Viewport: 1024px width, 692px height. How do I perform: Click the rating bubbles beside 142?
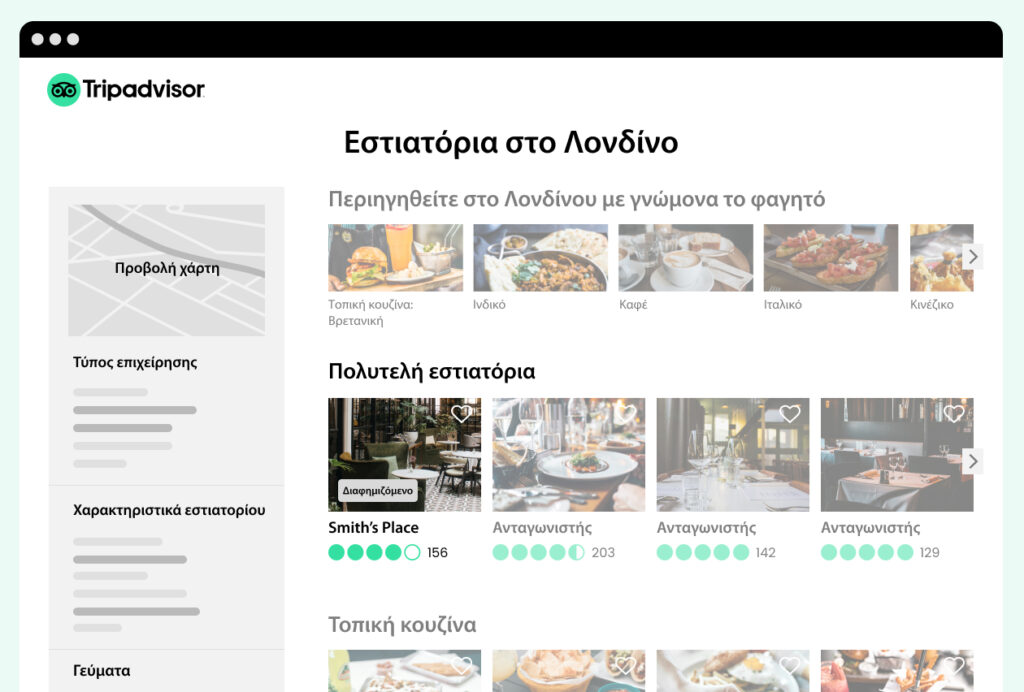pyautogui.click(x=703, y=552)
